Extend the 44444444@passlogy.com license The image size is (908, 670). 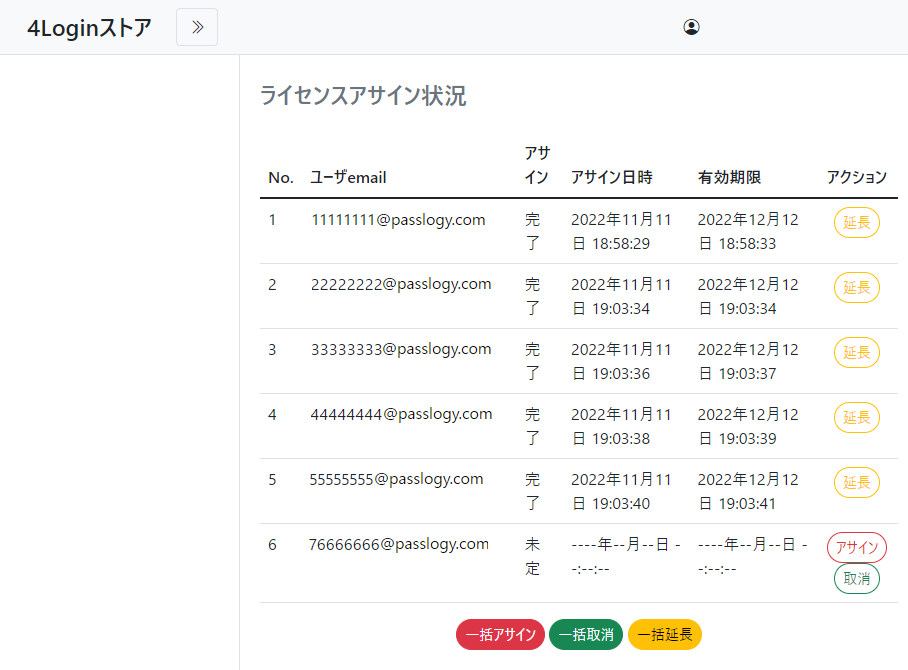click(x=856, y=417)
